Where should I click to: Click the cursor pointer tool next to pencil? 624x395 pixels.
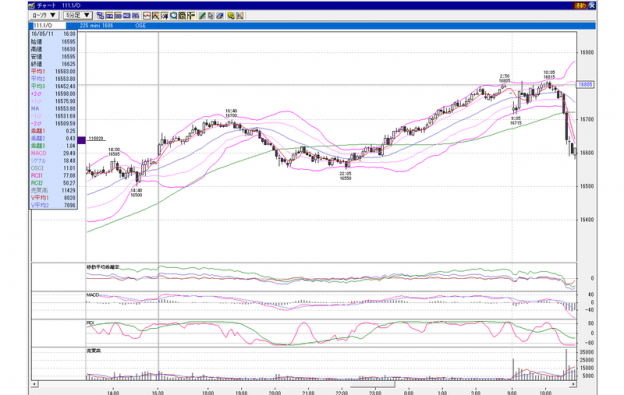click(x=211, y=16)
